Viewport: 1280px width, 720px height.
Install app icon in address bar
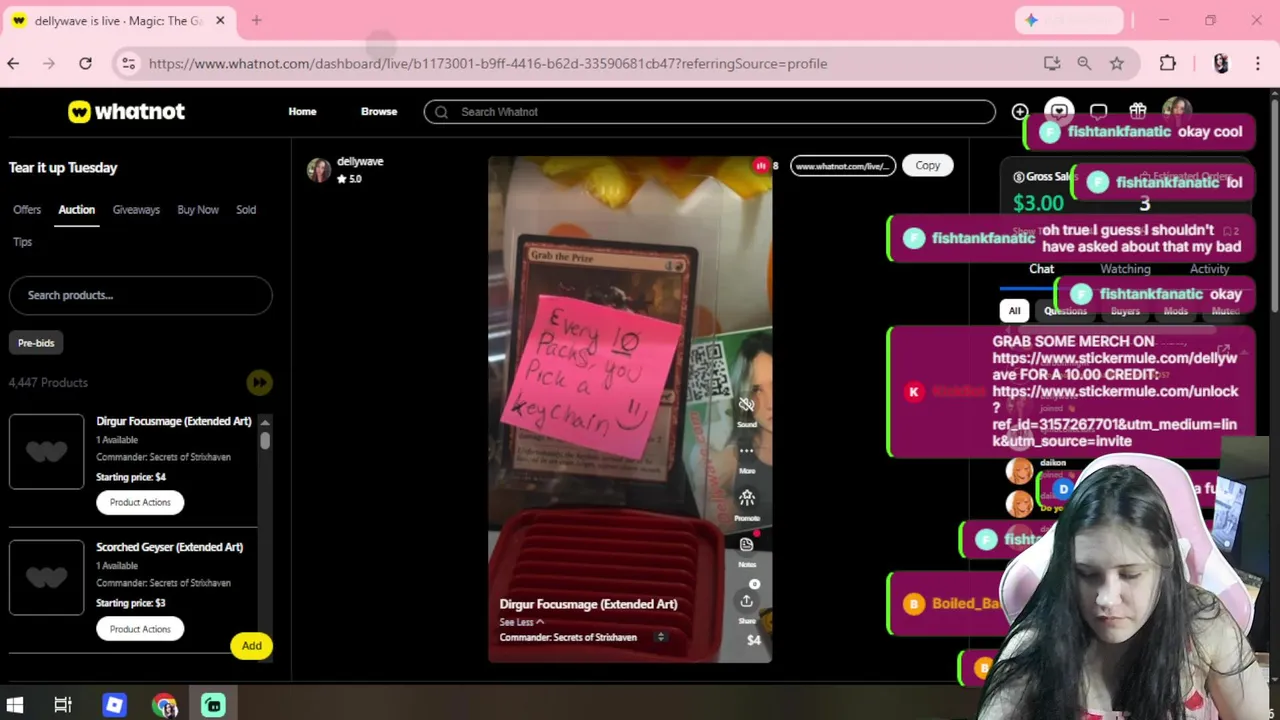pyautogui.click(x=1052, y=63)
